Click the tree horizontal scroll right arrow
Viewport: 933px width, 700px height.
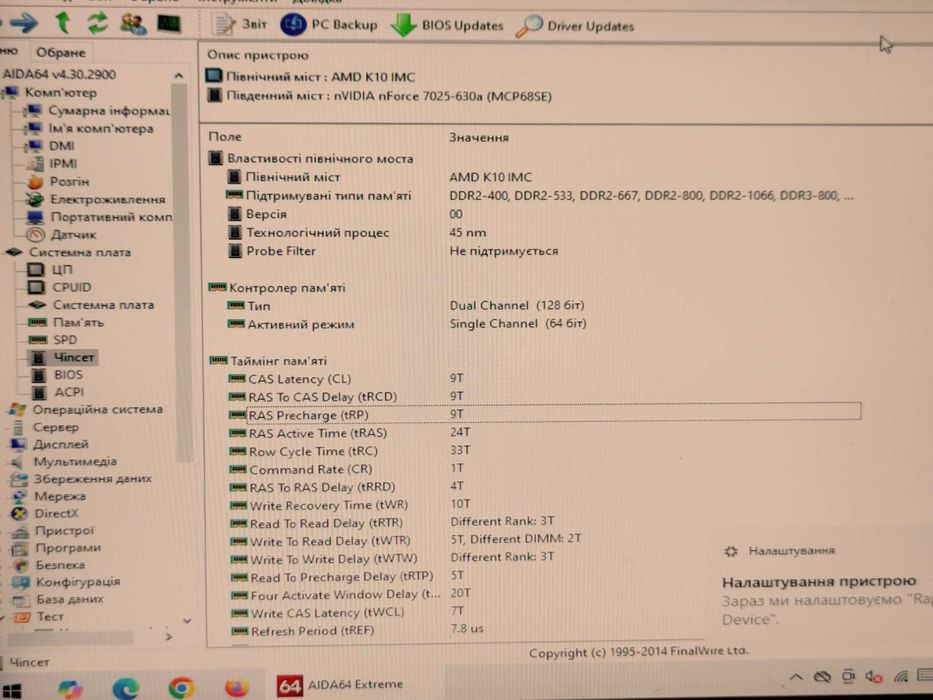coord(169,637)
